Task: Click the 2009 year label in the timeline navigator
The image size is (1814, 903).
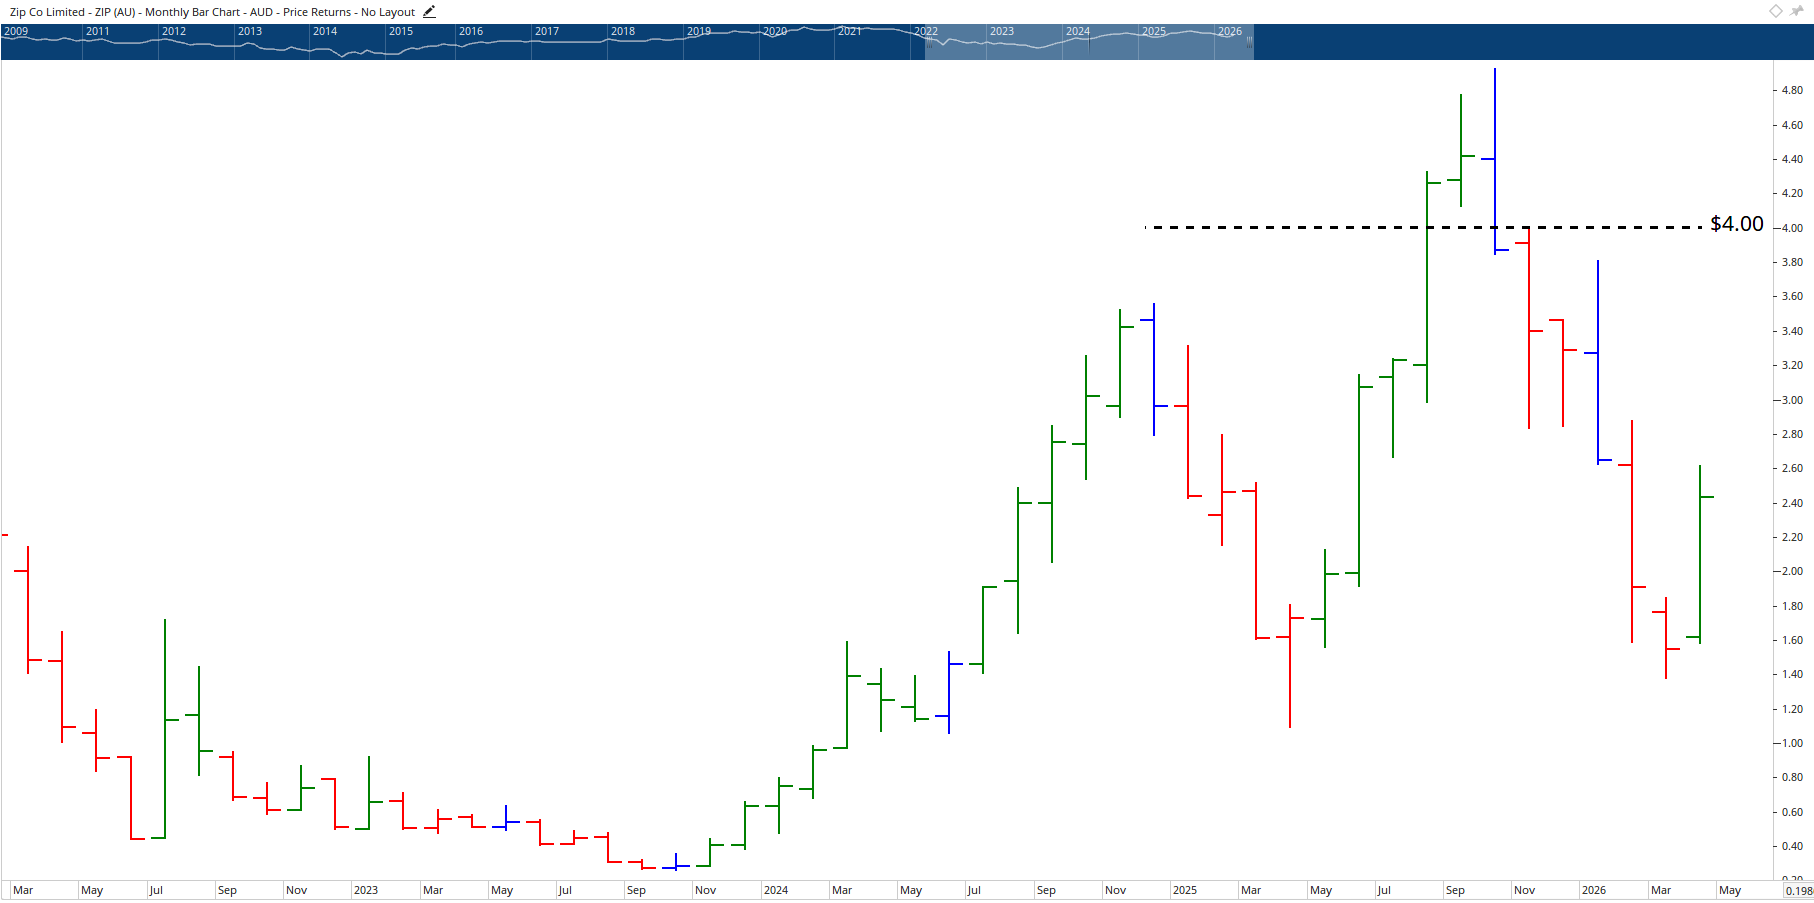Action: (15, 31)
